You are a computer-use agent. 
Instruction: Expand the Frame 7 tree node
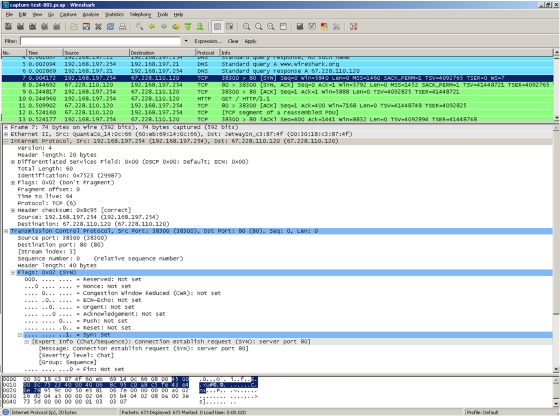pyautogui.click(x=6, y=127)
